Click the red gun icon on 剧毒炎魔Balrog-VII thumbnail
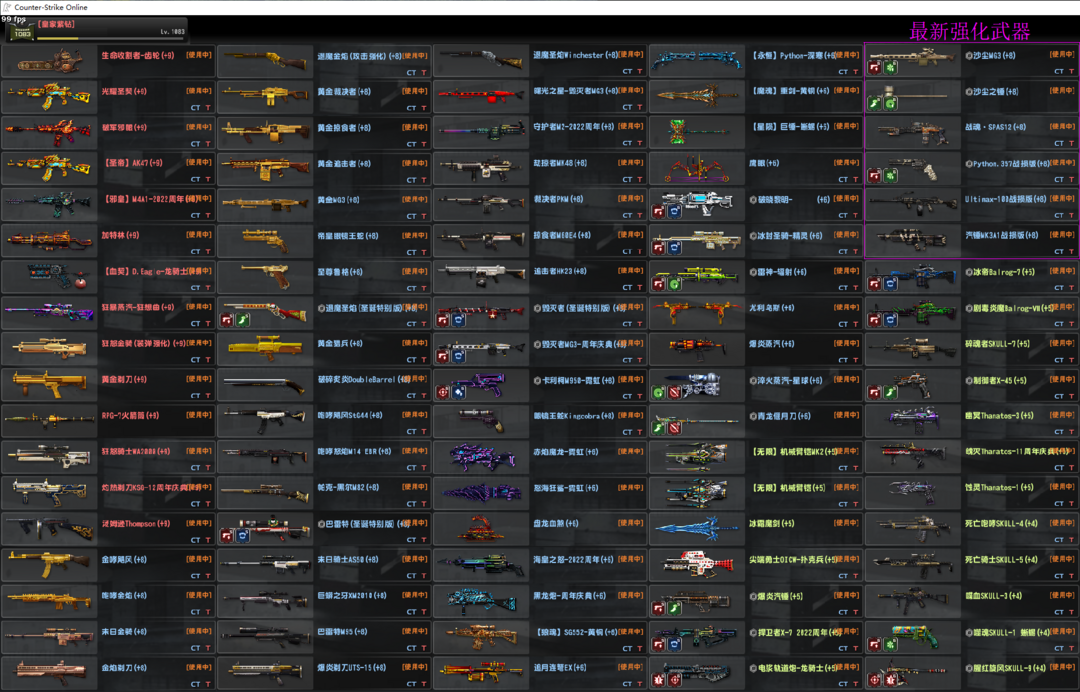The image size is (1080, 692). tap(874, 320)
